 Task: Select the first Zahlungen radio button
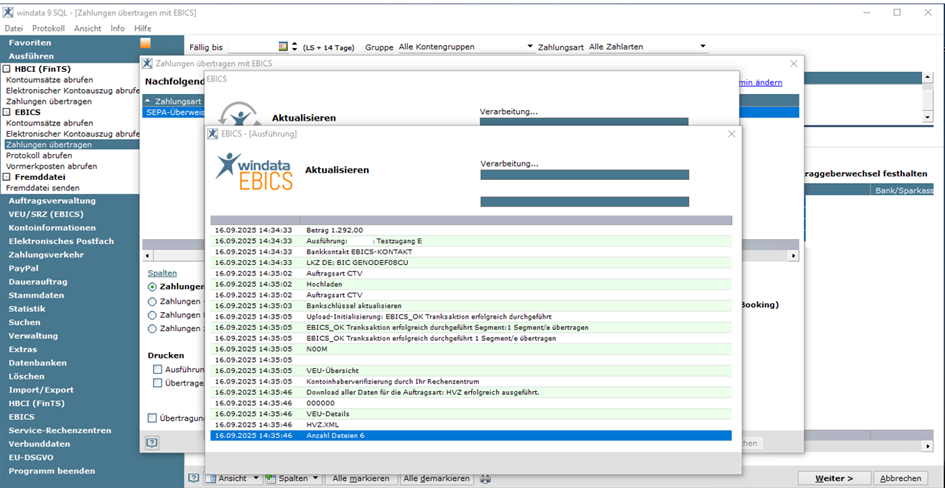tap(153, 286)
